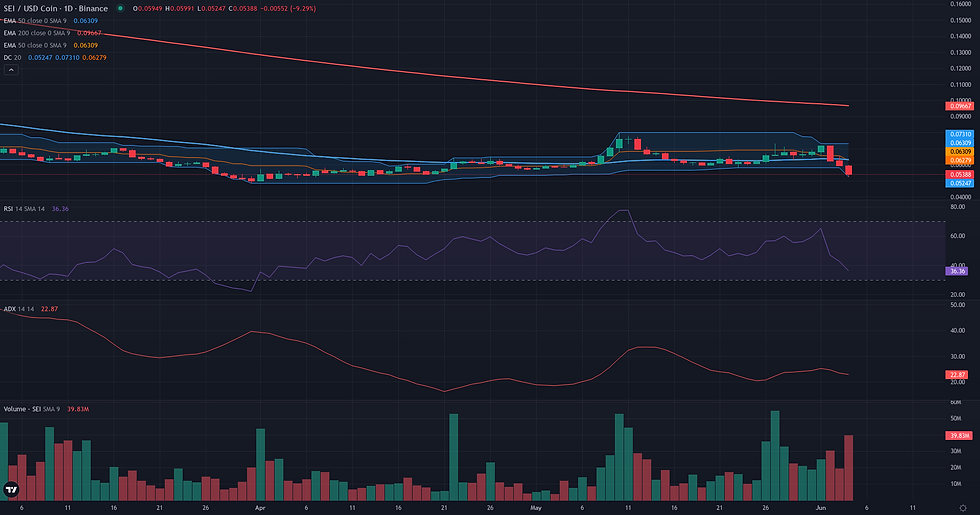The height and width of the screenshot is (515, 980).
Task: Click the blue 0.07310 upper band price label
Action: [x=959, y=134]
